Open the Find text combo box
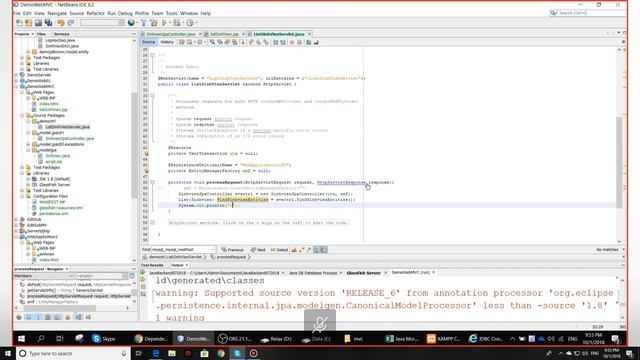The image size is (640, 360). click(x=183, y=249)
